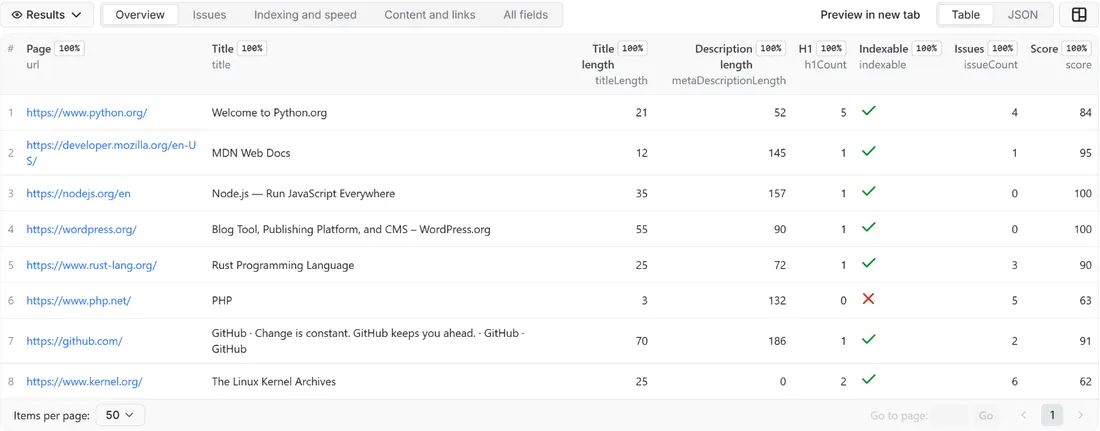Open the https://www.php.net/ link

79,300
